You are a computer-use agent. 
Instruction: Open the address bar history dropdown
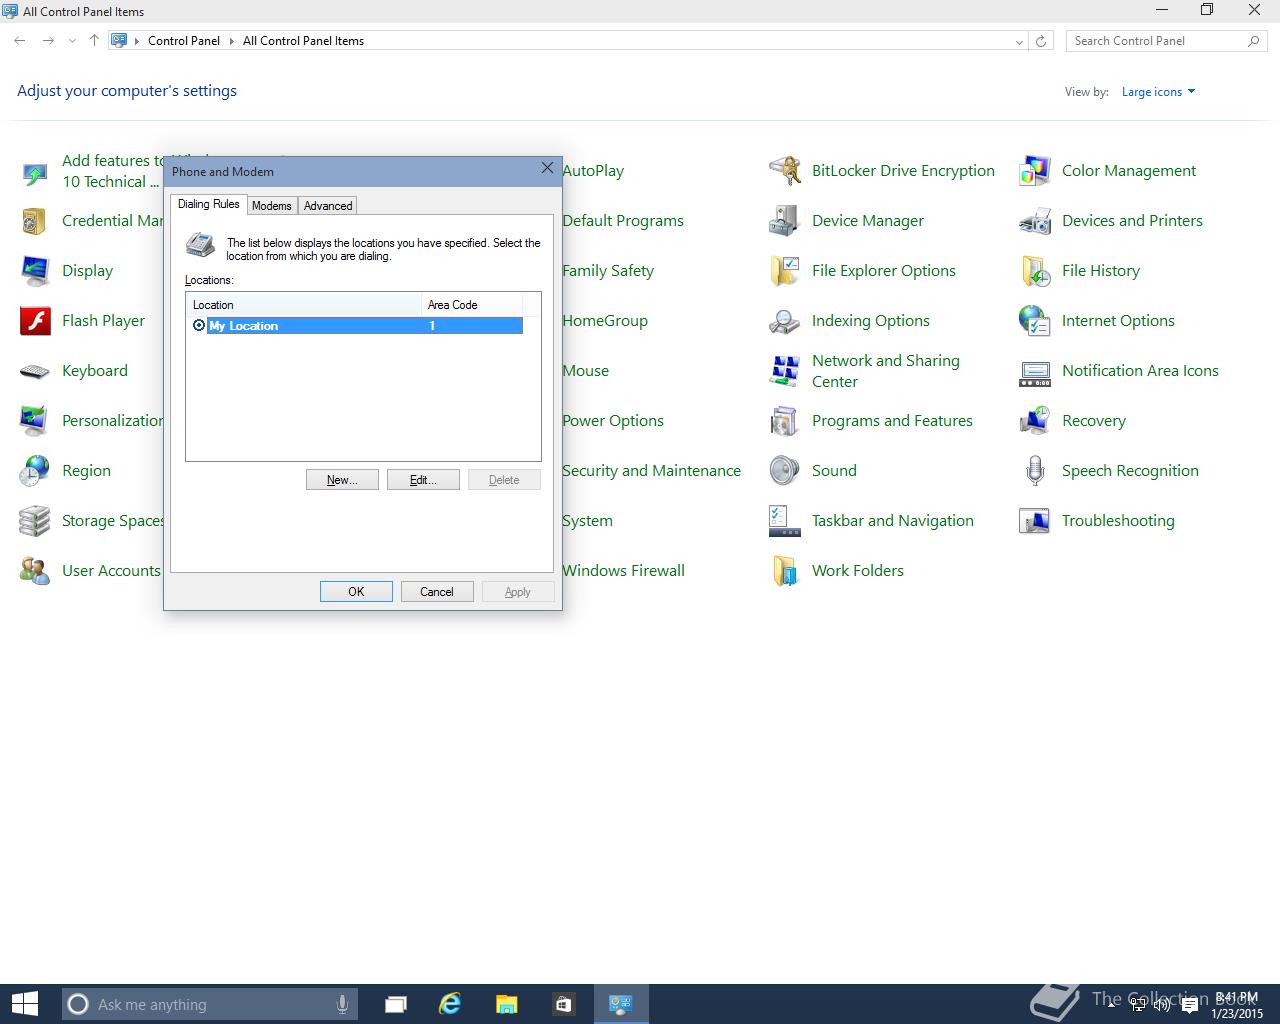[1019, 41]
